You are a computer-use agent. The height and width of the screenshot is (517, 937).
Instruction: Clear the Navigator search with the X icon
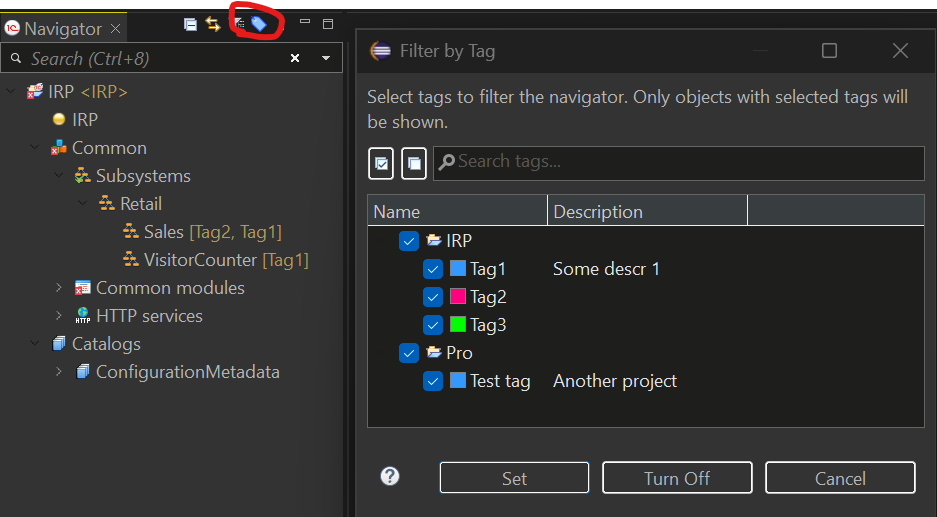coord(295,58)
